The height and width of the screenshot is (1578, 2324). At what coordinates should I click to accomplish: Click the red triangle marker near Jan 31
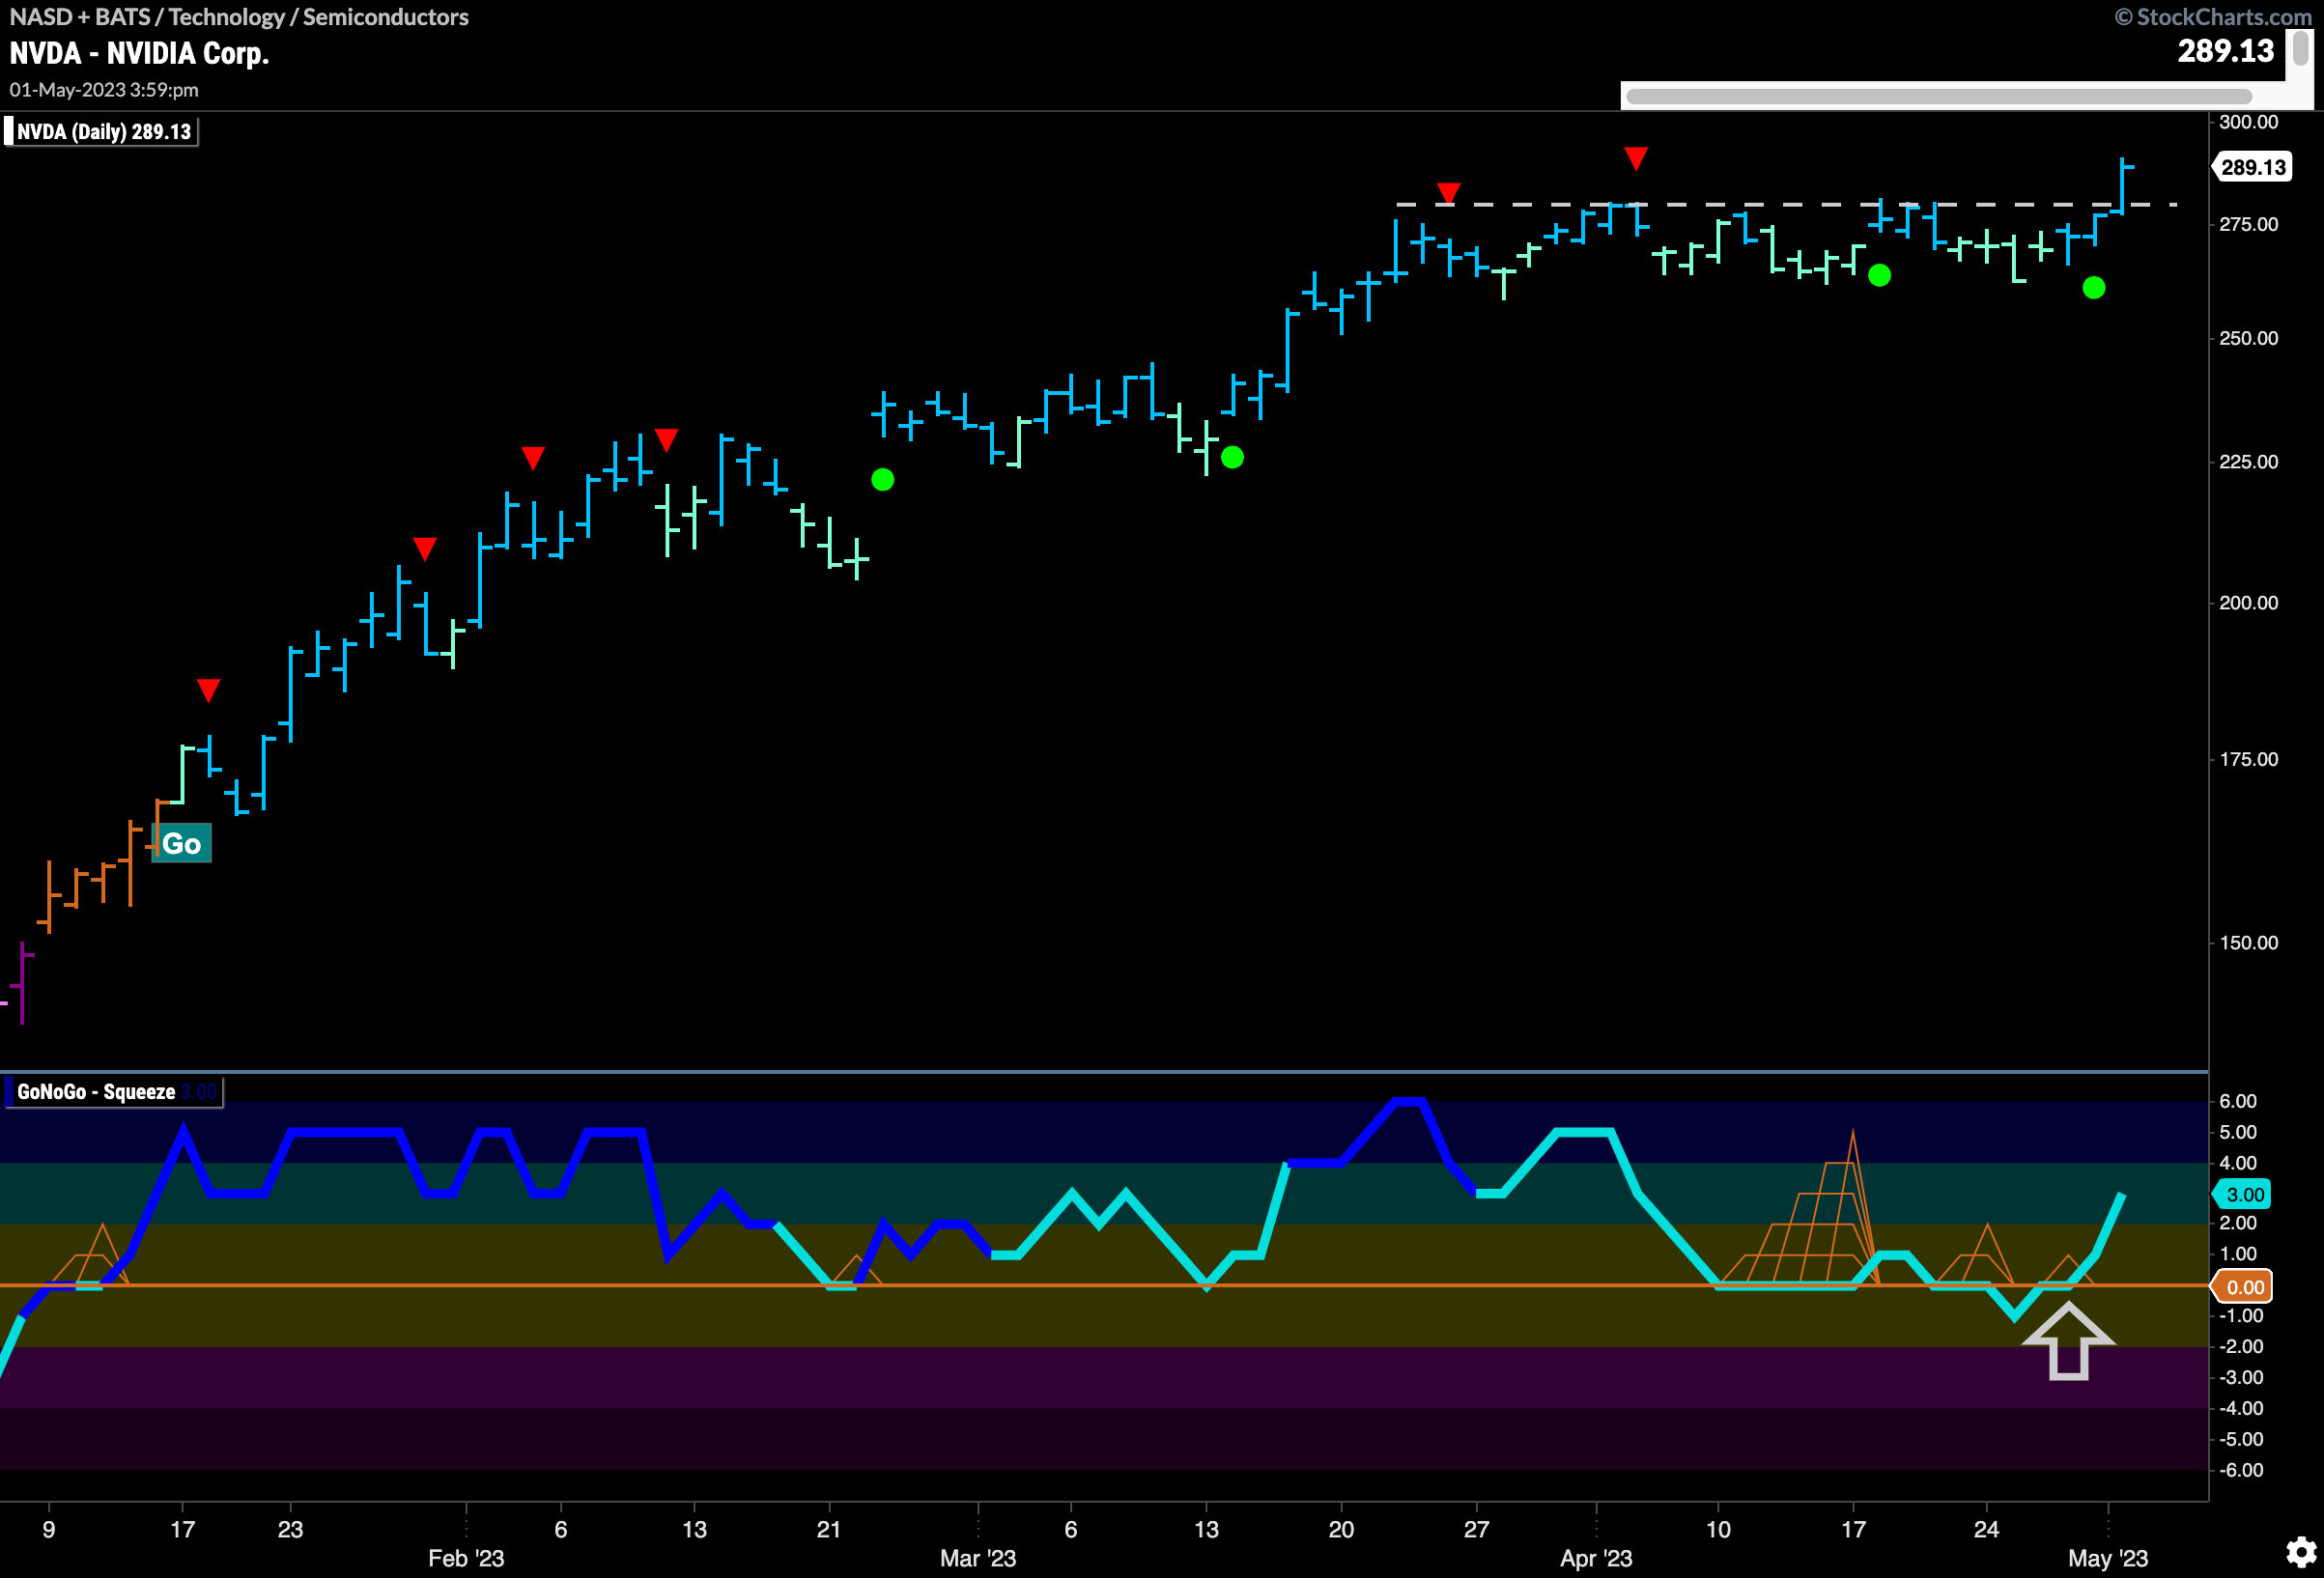(425, 548)
